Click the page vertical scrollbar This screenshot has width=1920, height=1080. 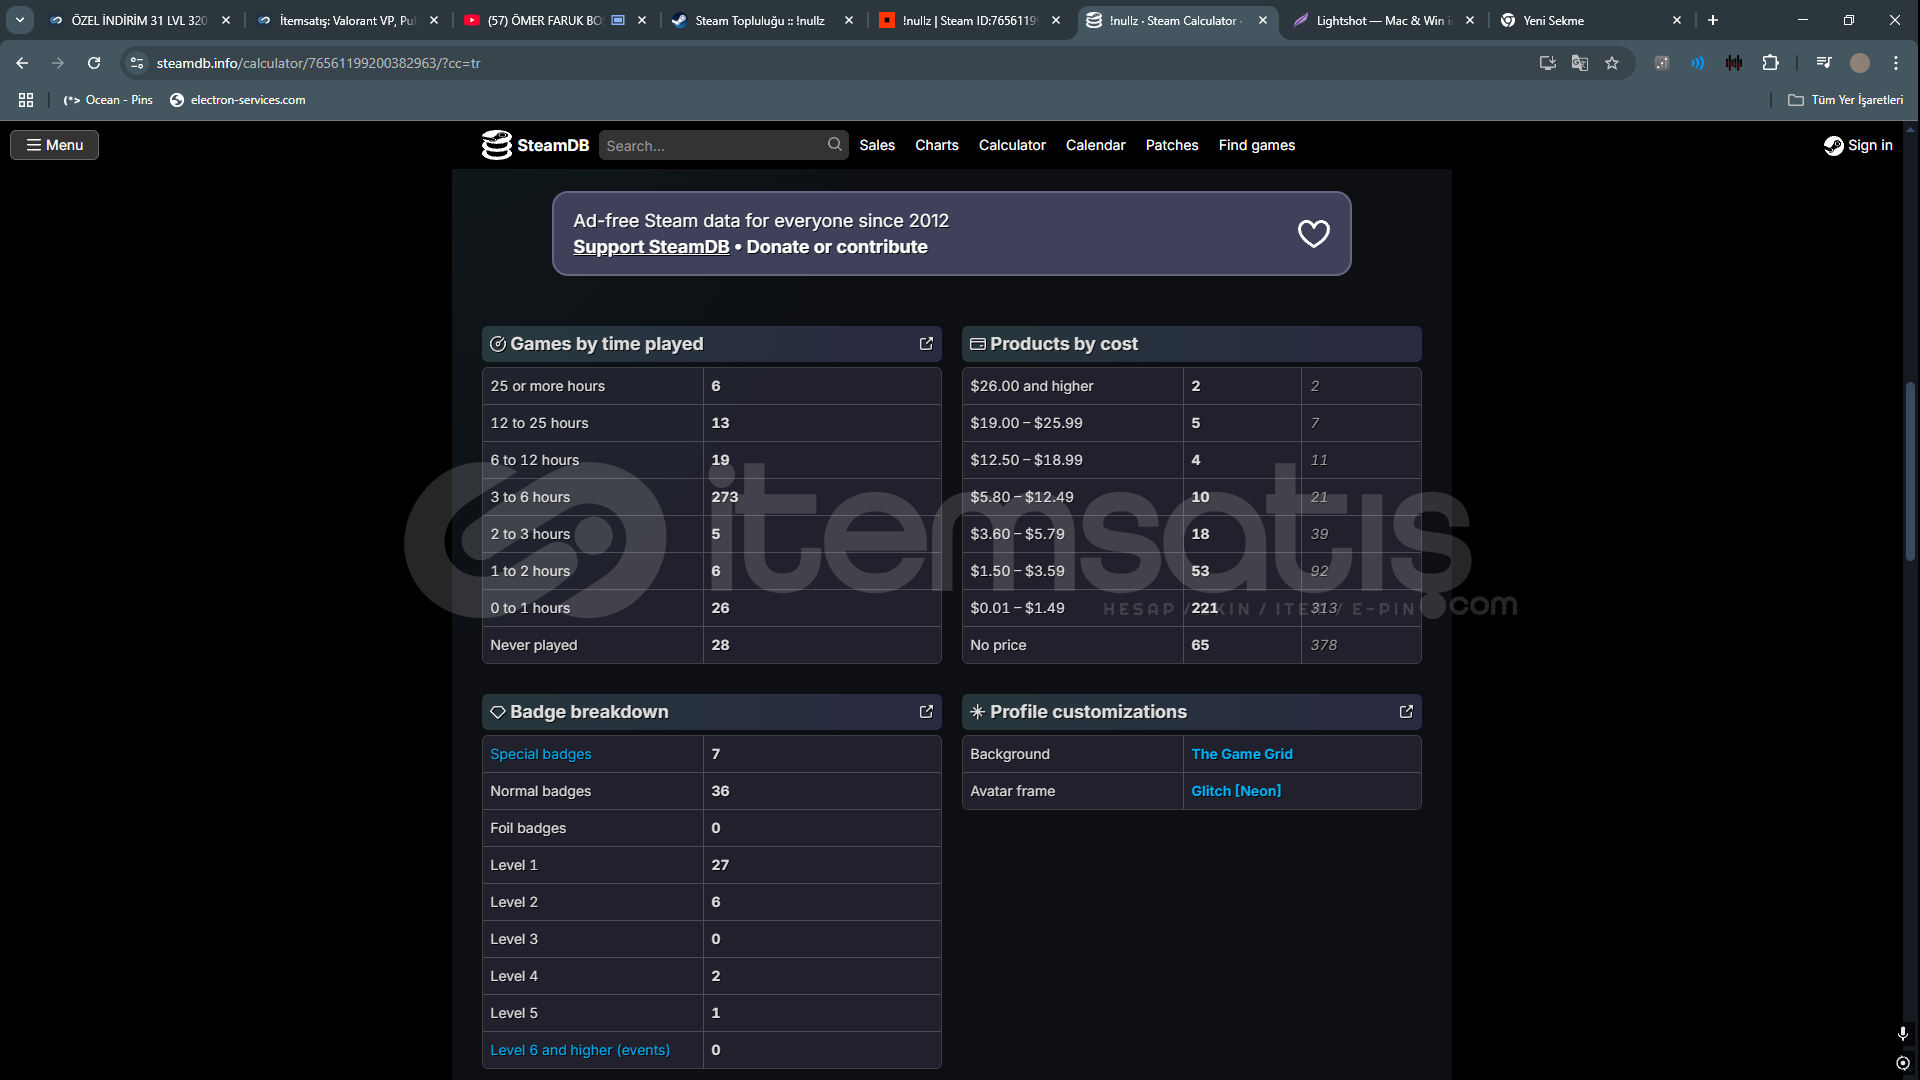(x=1910, y=470)
